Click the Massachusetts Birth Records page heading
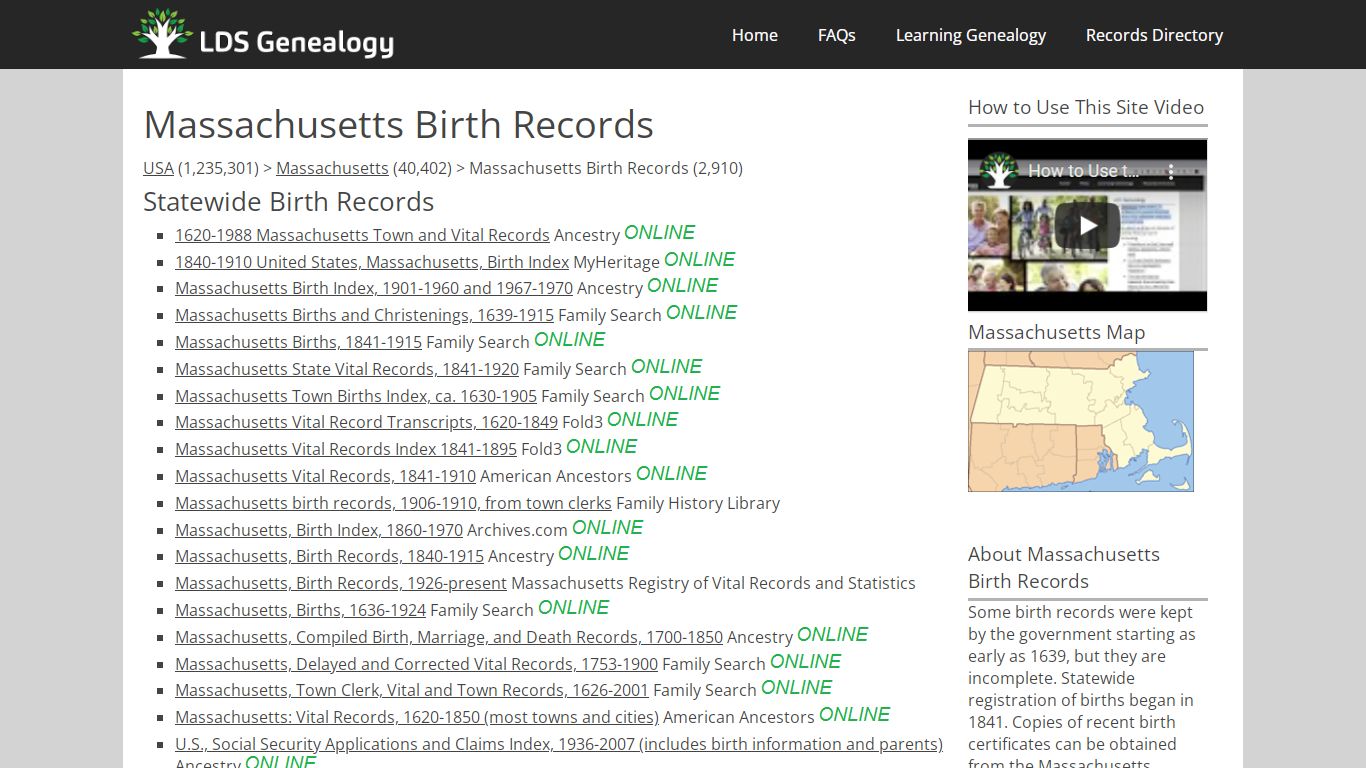This screenshot has height=768, width=1366. (x=398, y=125)
